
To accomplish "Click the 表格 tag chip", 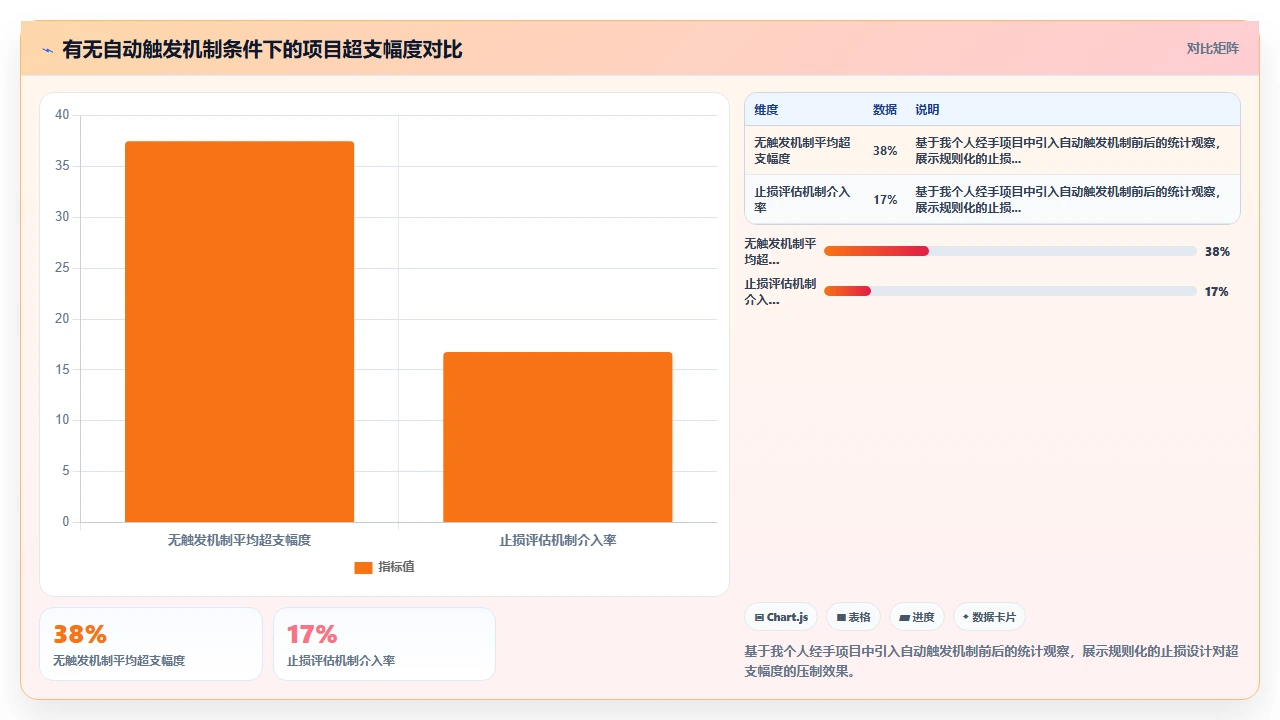I will 853,617.
